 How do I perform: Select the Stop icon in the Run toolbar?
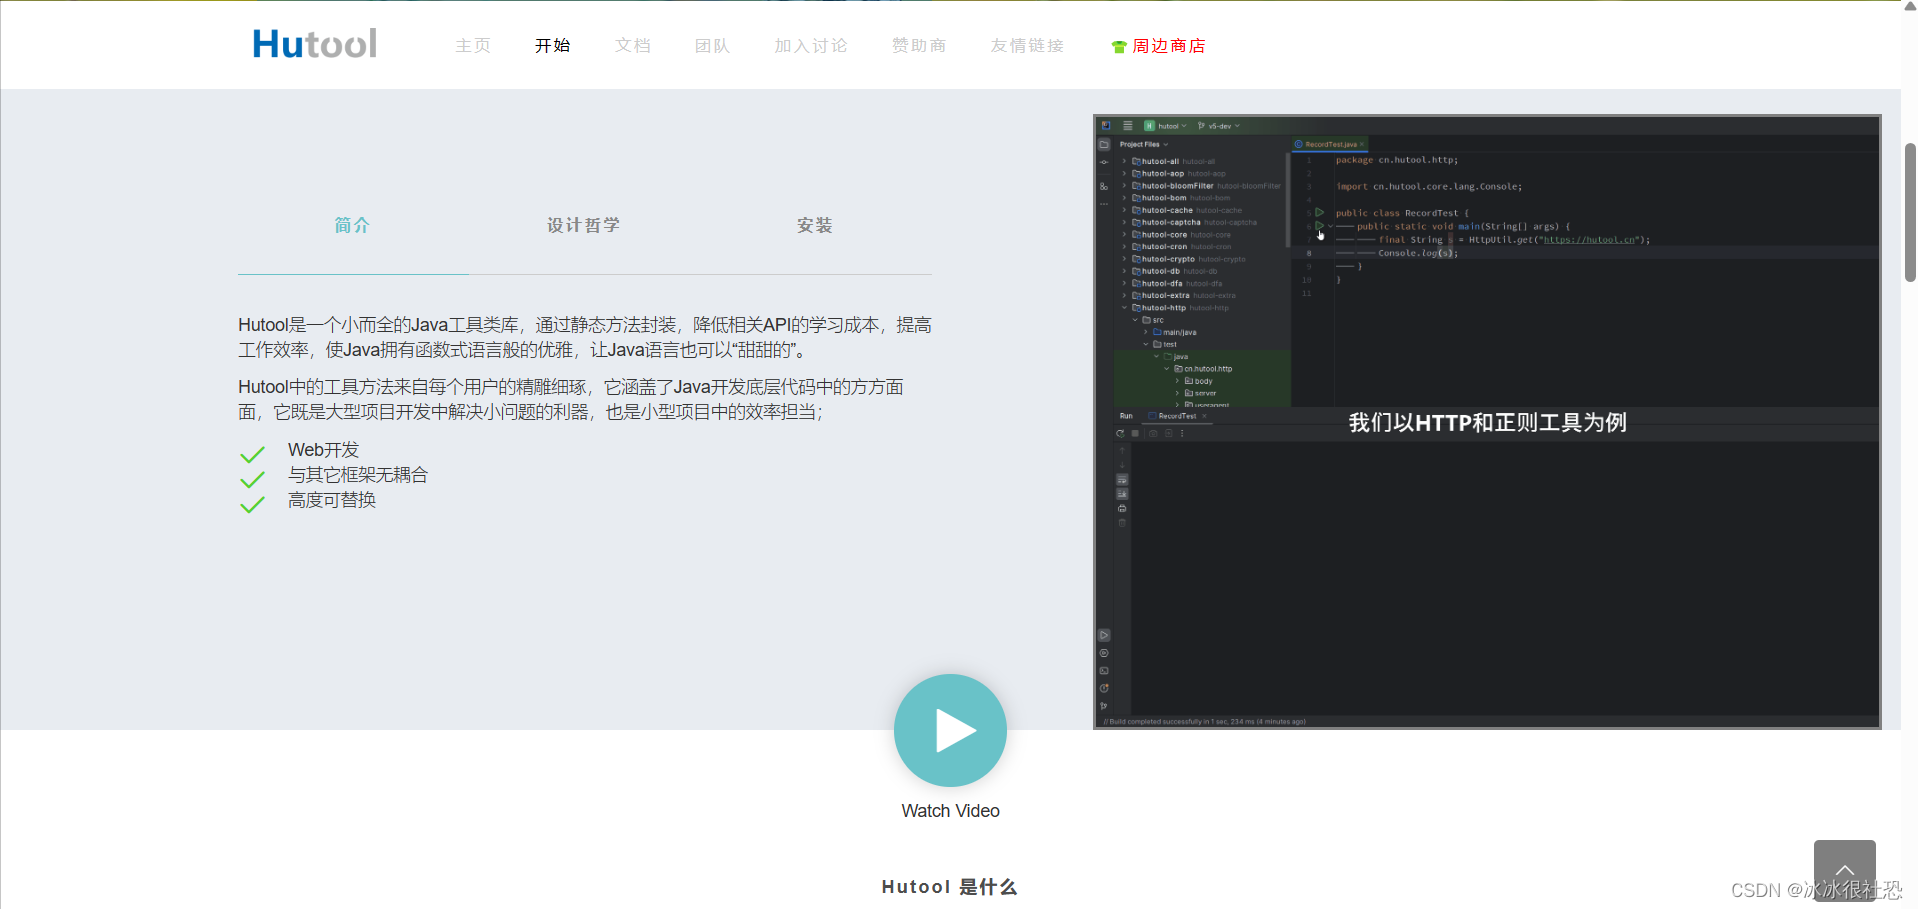pos(1135,434)
